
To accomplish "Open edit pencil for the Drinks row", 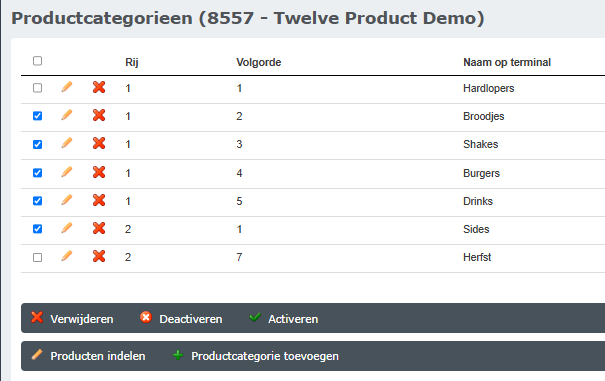I will [67, 200].
